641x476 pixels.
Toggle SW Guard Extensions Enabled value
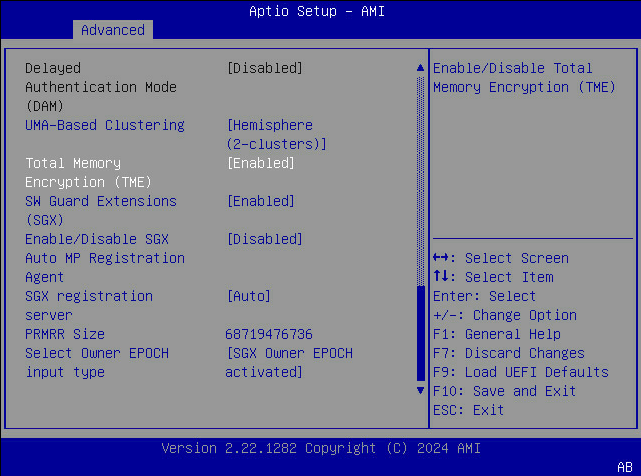[260, 201]
